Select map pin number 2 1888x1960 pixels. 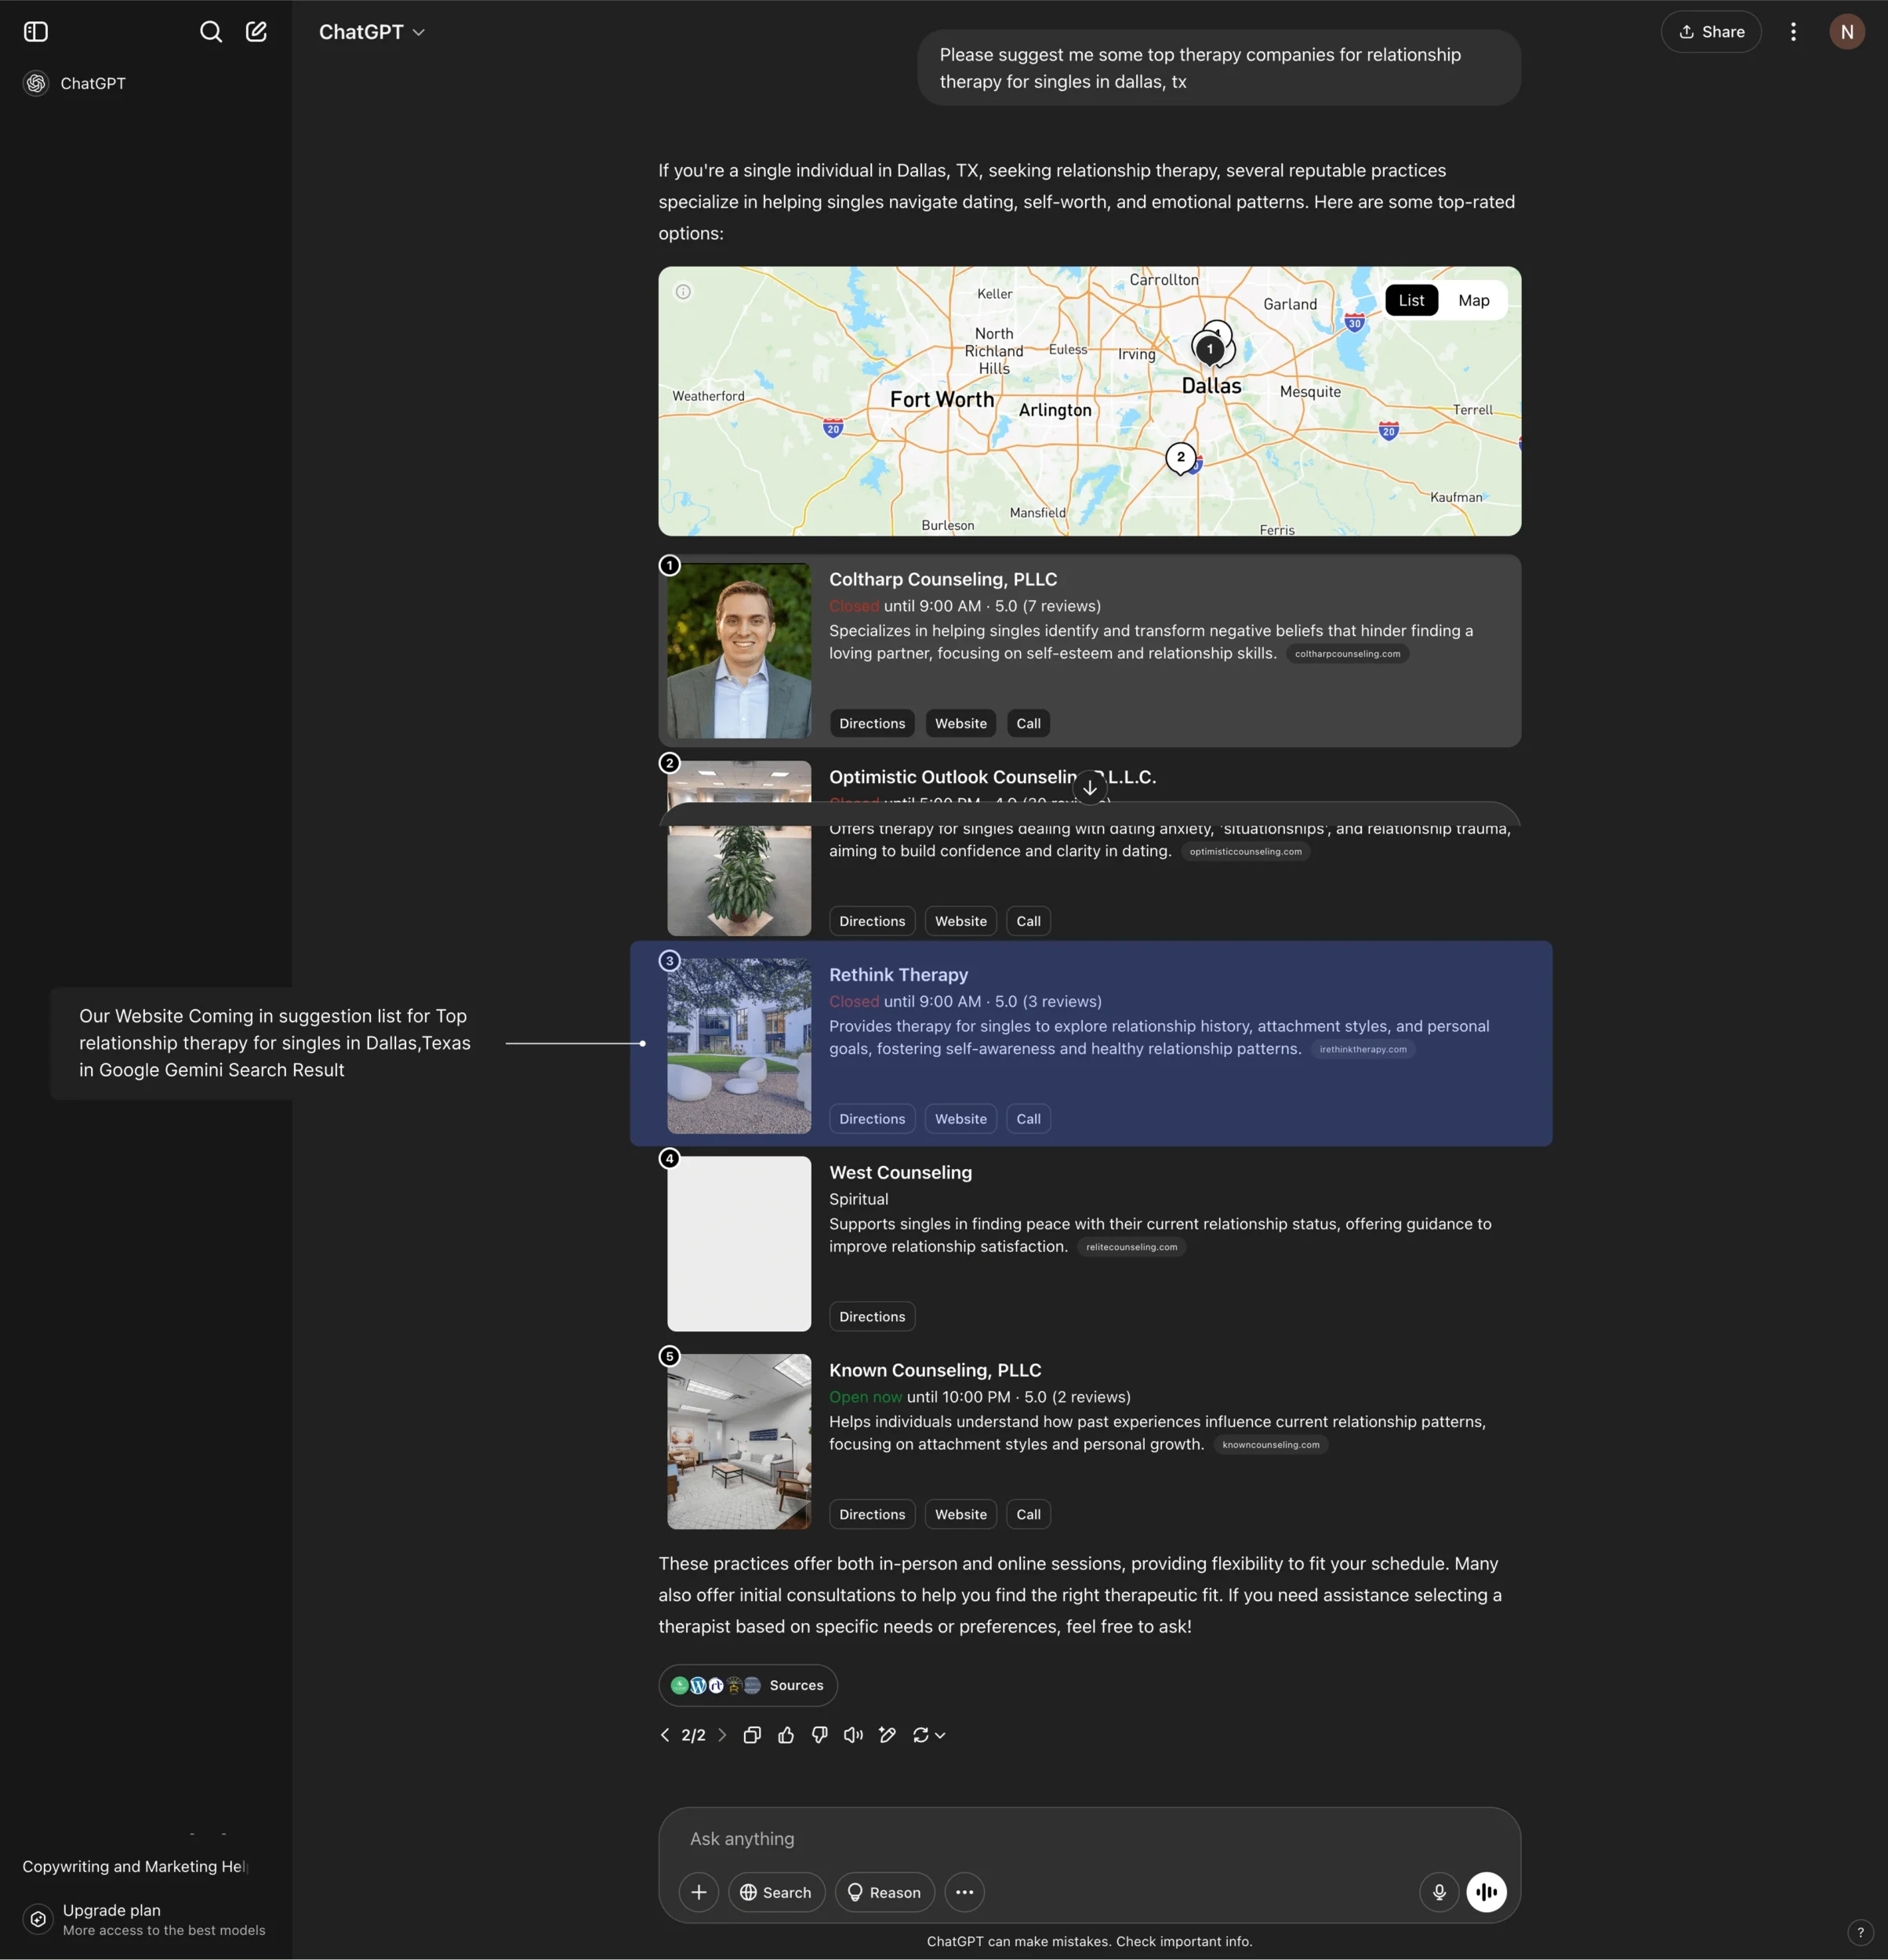pyautogui.click(x=1181, y=458)
